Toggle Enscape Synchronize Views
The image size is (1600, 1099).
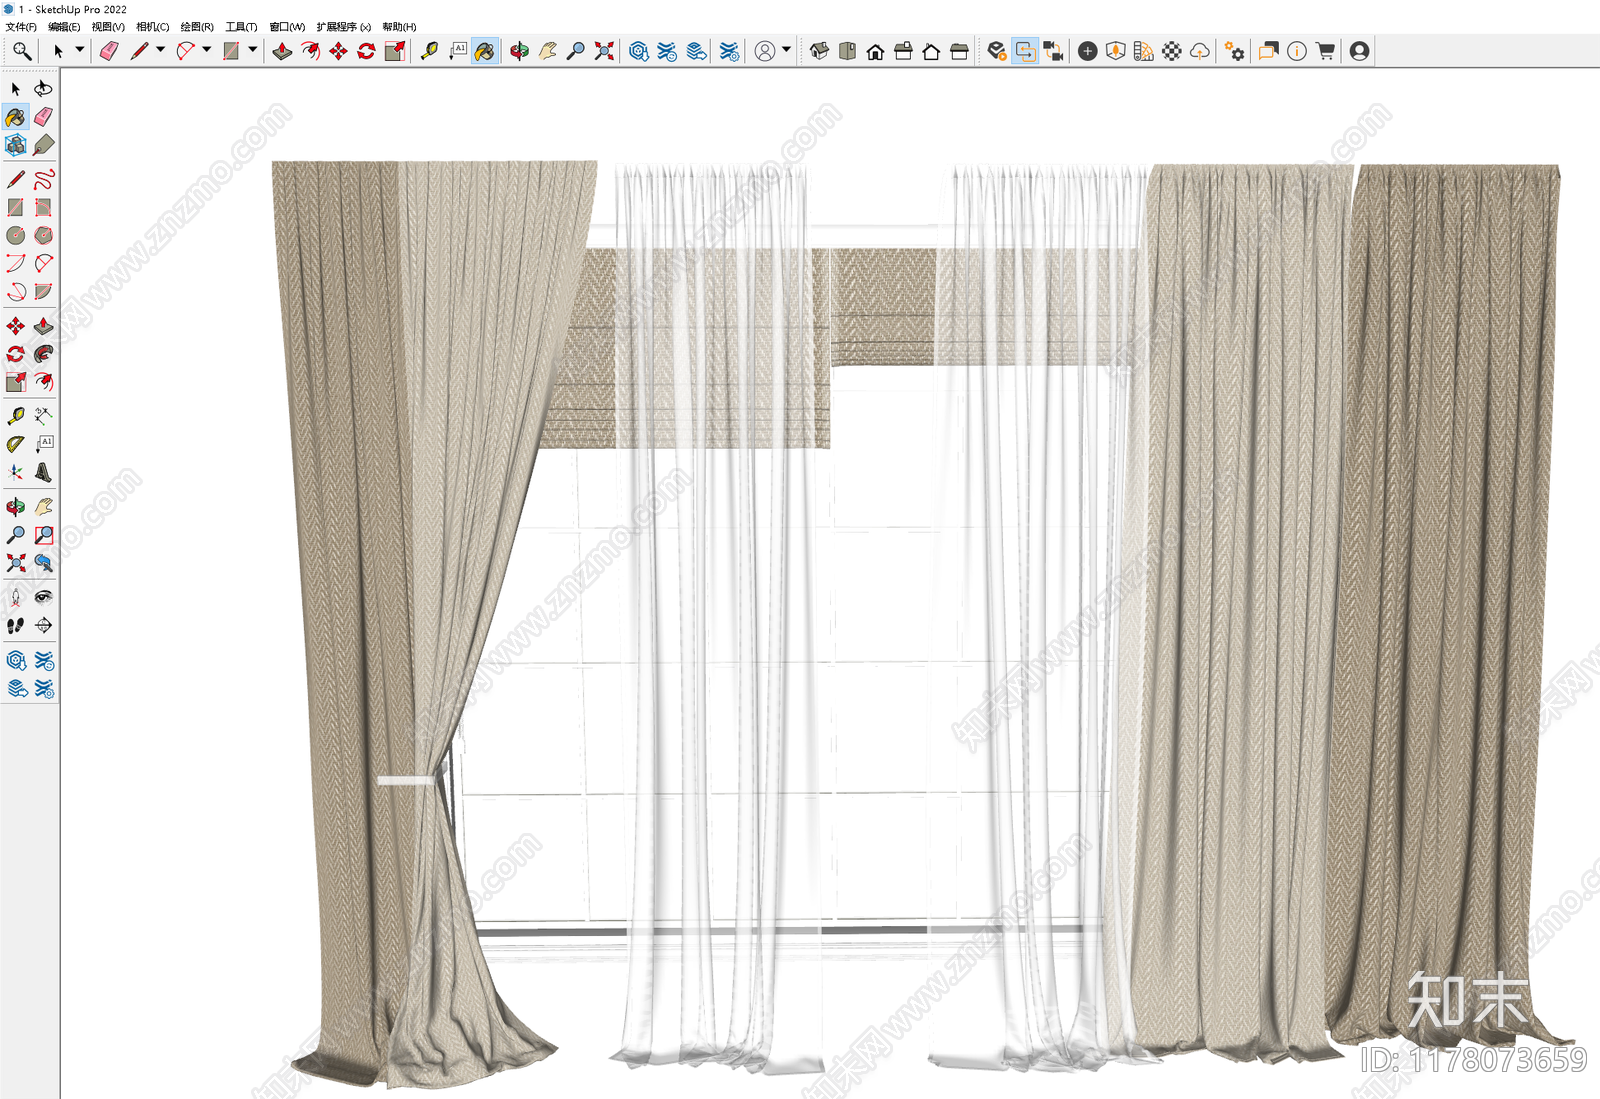[x=1053, y=51]
